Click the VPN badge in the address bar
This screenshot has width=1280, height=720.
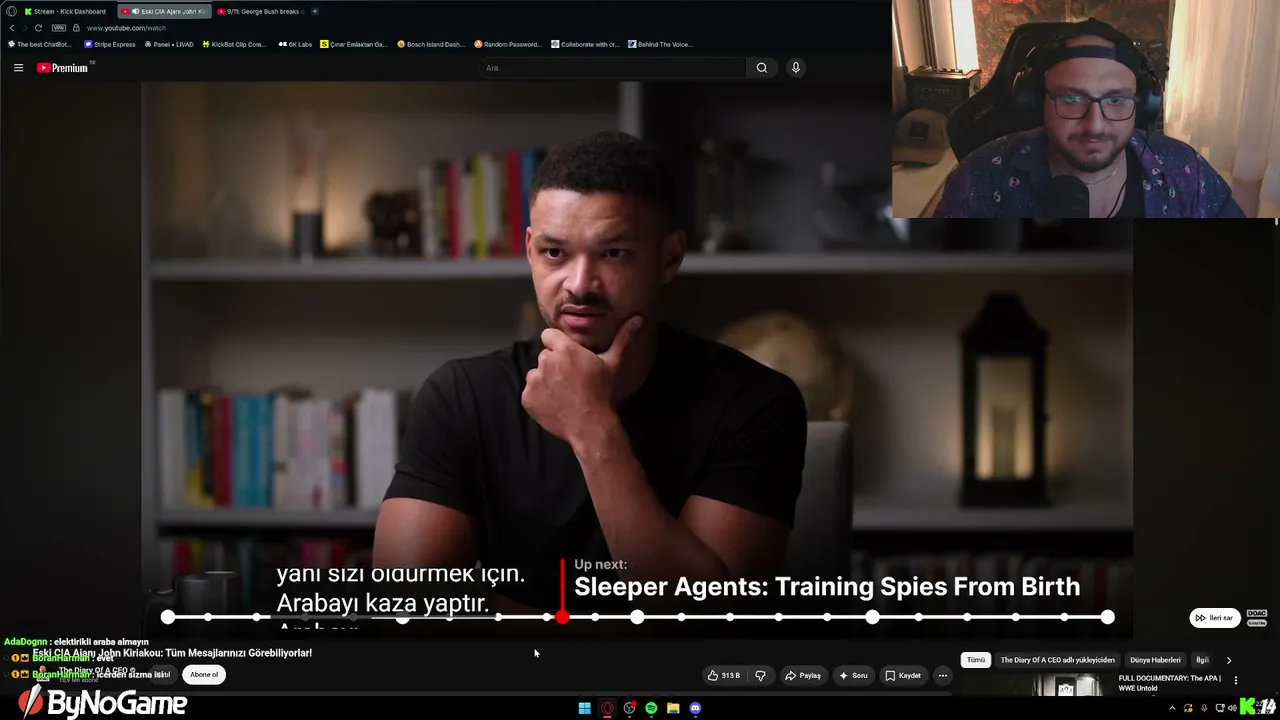[x=59, y=28]
